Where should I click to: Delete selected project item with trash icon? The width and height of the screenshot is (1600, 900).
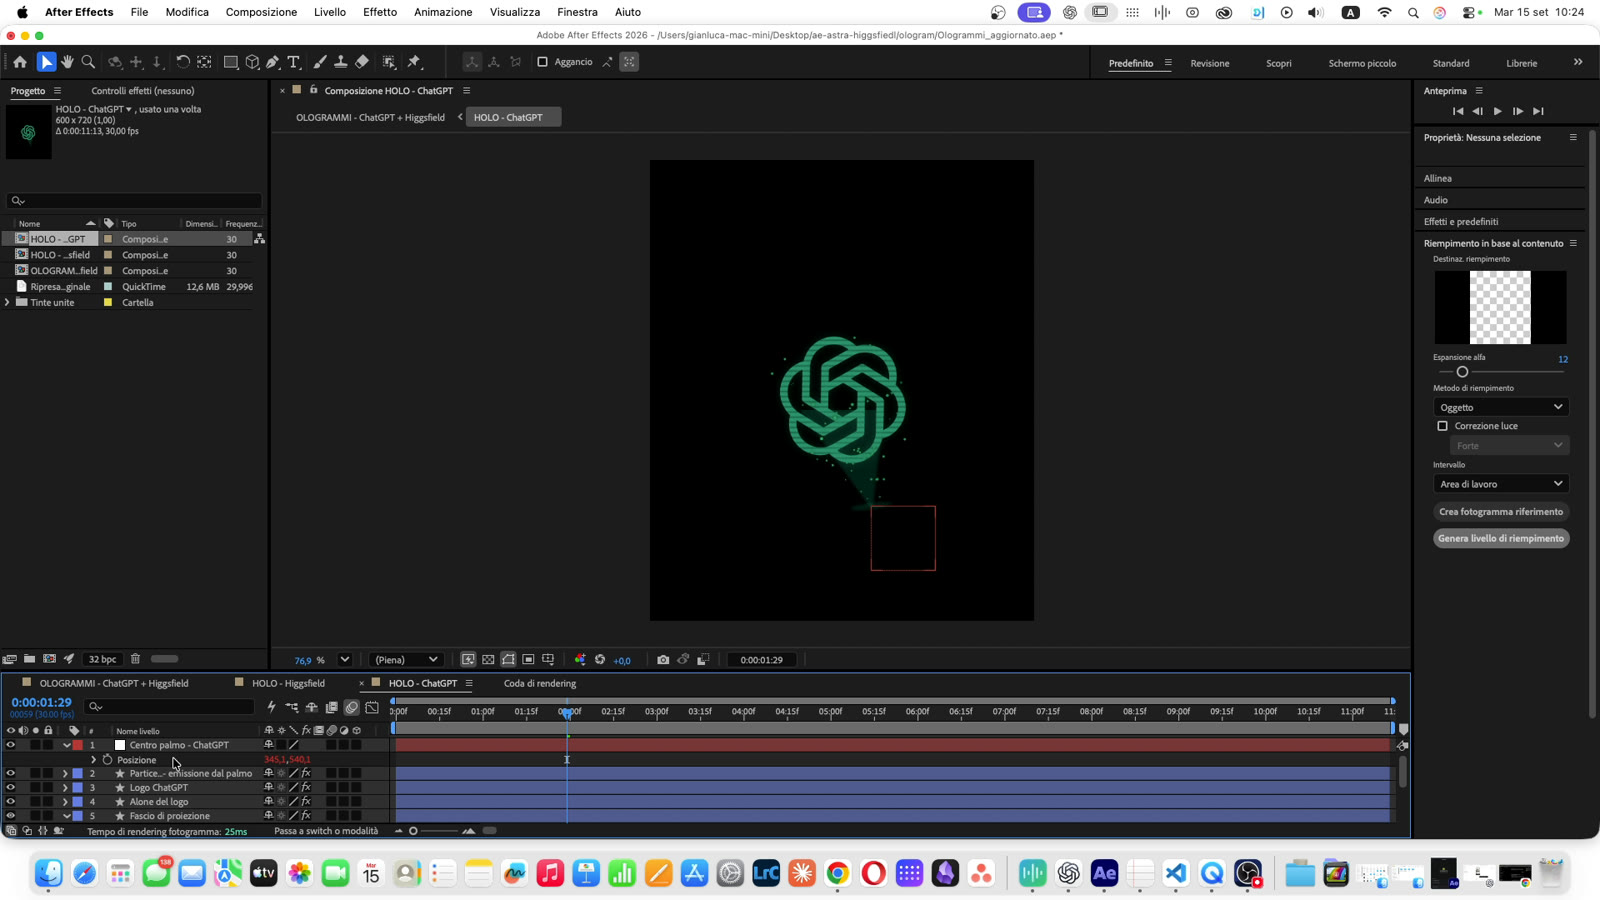click(135, 659)
